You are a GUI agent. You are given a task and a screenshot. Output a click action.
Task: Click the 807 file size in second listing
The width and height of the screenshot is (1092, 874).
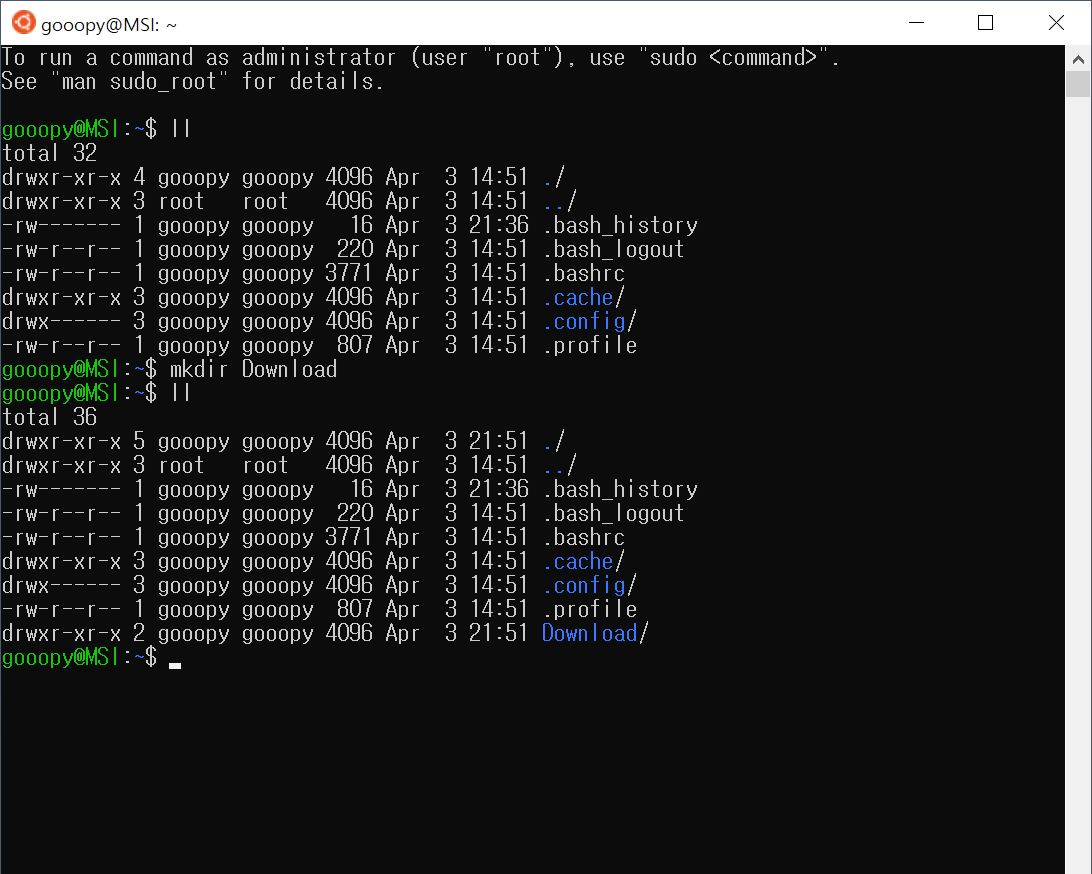[x=354, y=609]
